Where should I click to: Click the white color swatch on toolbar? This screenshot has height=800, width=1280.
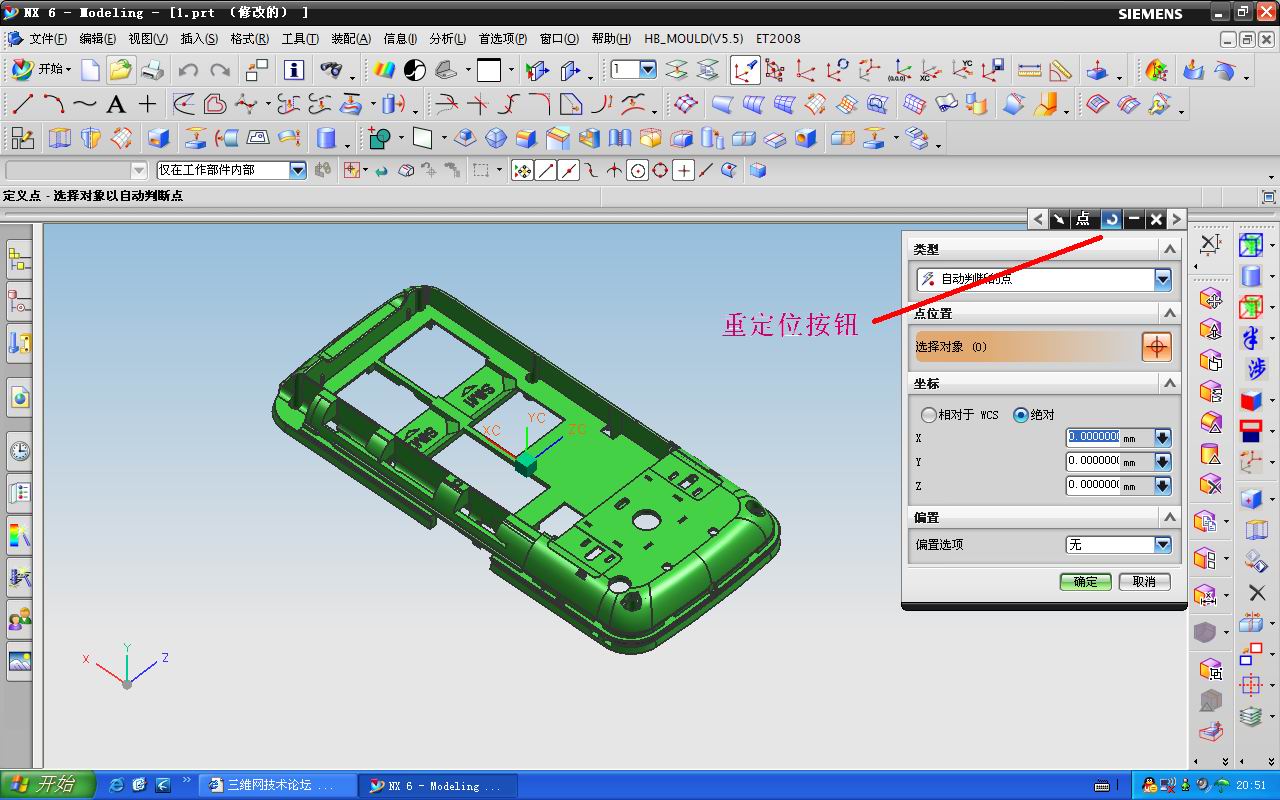pyautogui.click(x=489, y=70)
